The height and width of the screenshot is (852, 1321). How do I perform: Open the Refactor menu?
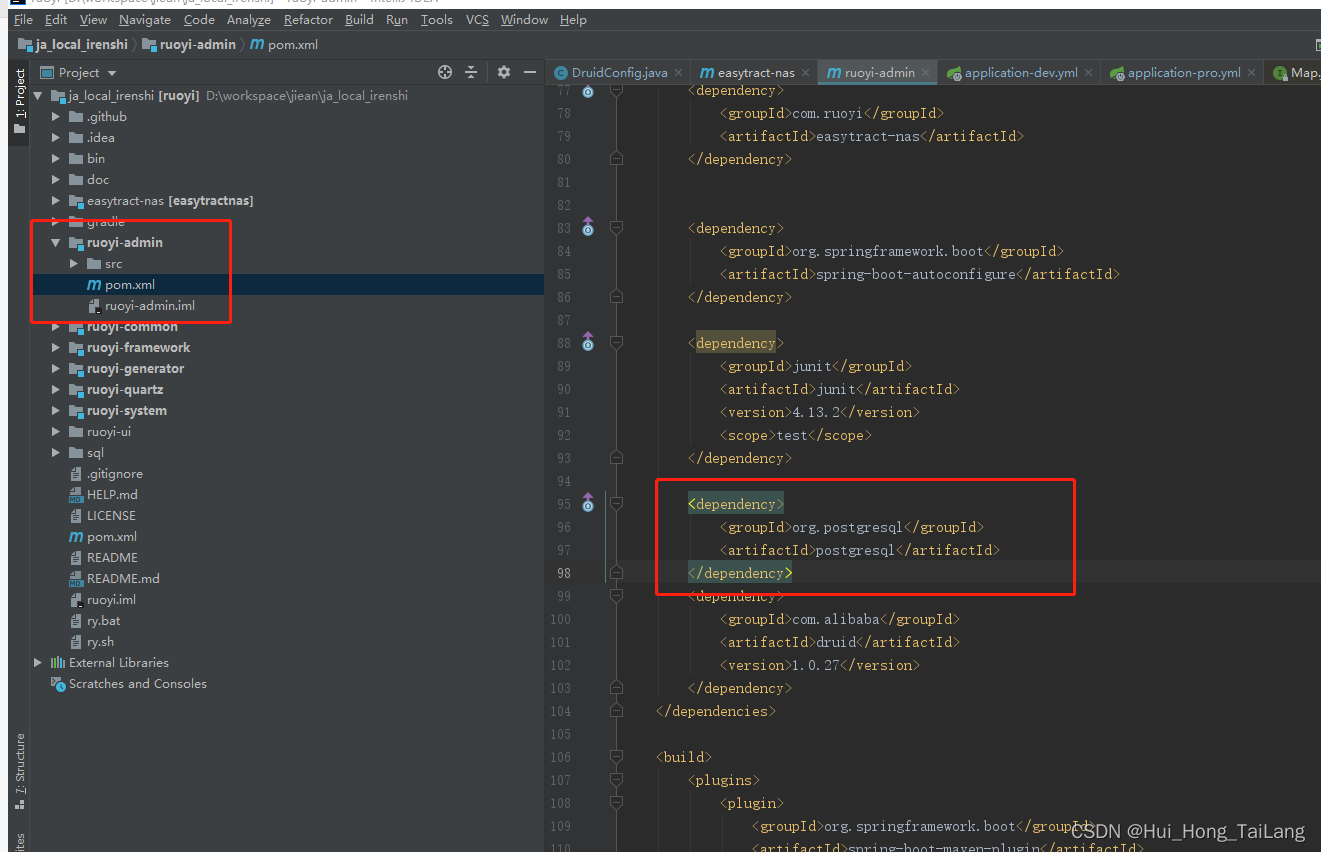308,19
